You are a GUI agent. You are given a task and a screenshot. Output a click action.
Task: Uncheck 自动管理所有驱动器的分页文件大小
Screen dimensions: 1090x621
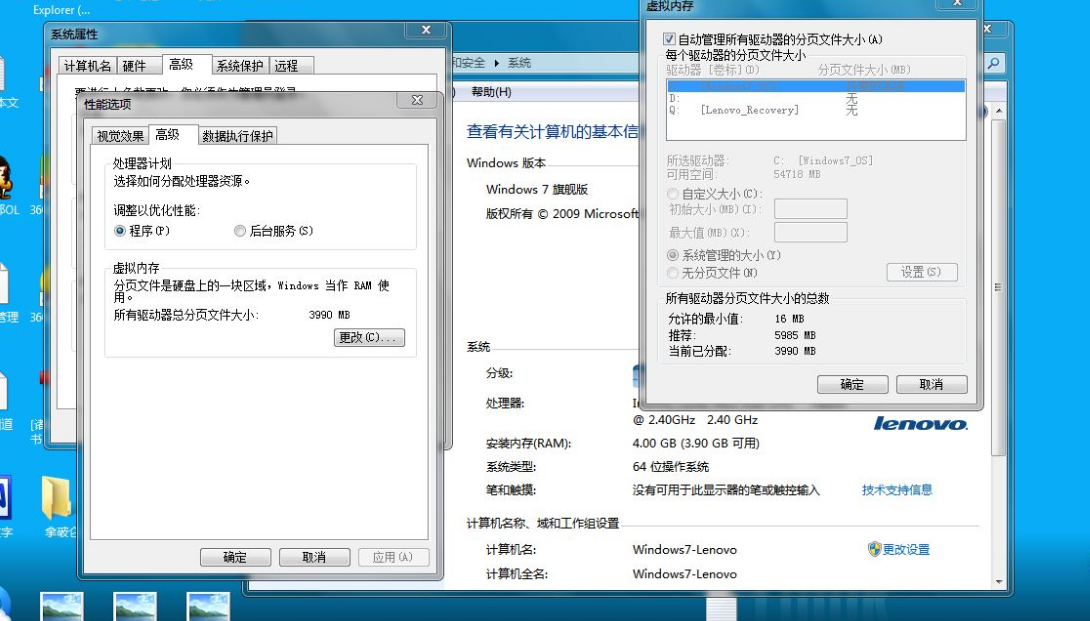pyautogui.click(x=667, y=38)
